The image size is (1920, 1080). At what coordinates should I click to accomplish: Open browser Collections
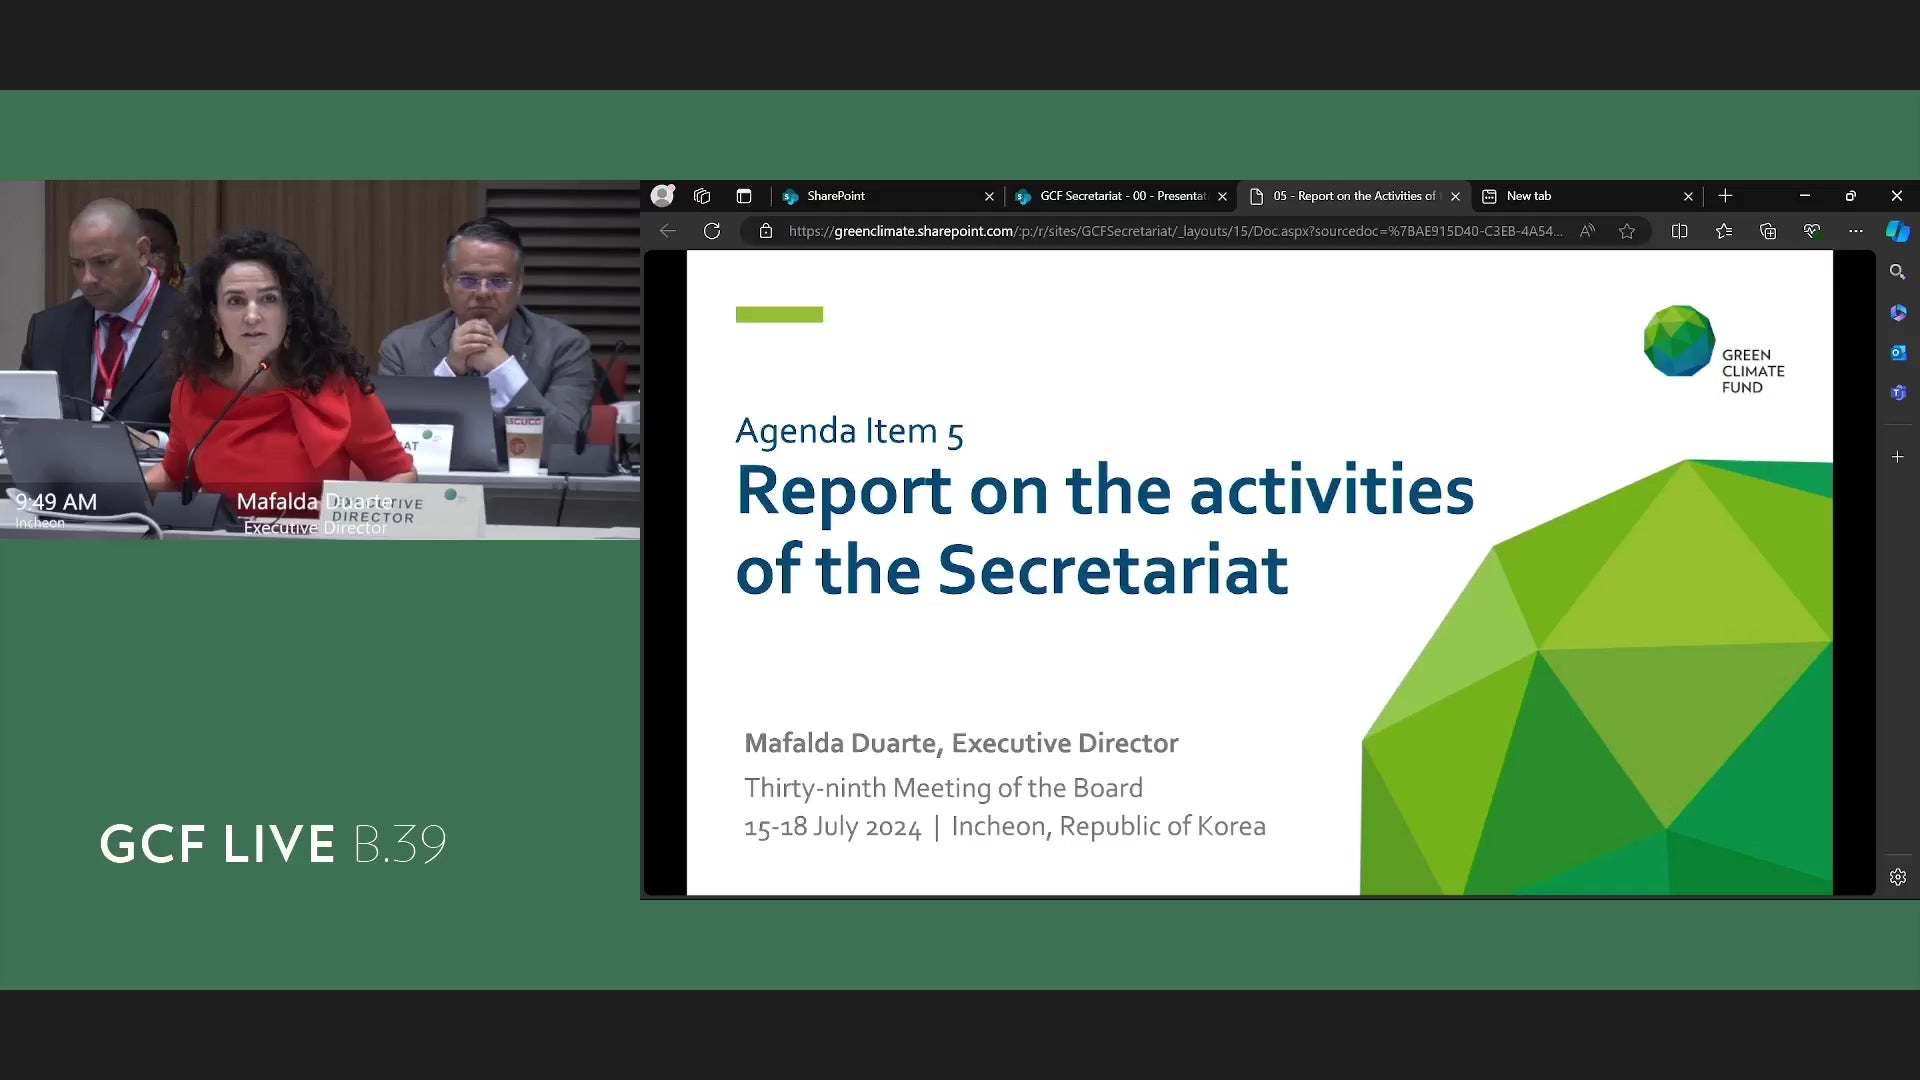1768,231
